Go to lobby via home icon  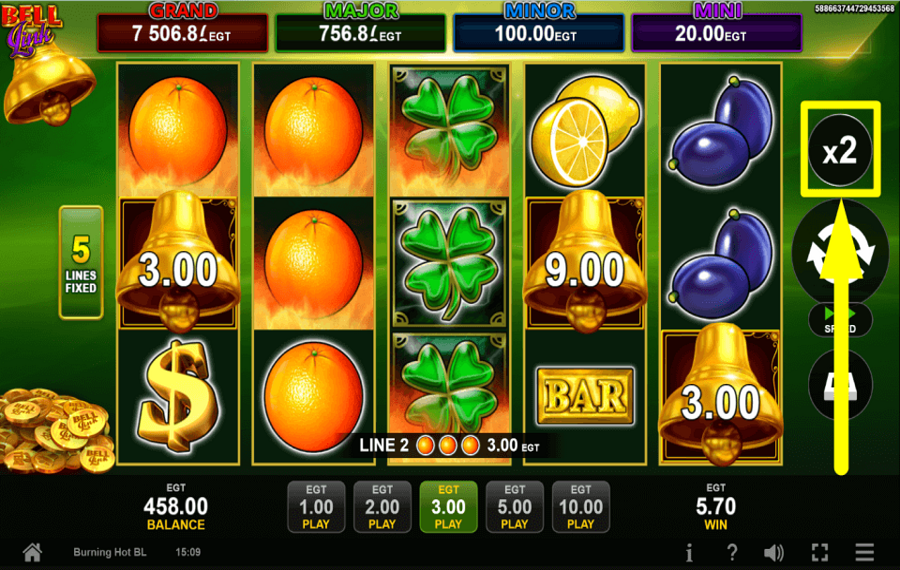[32, 552]
